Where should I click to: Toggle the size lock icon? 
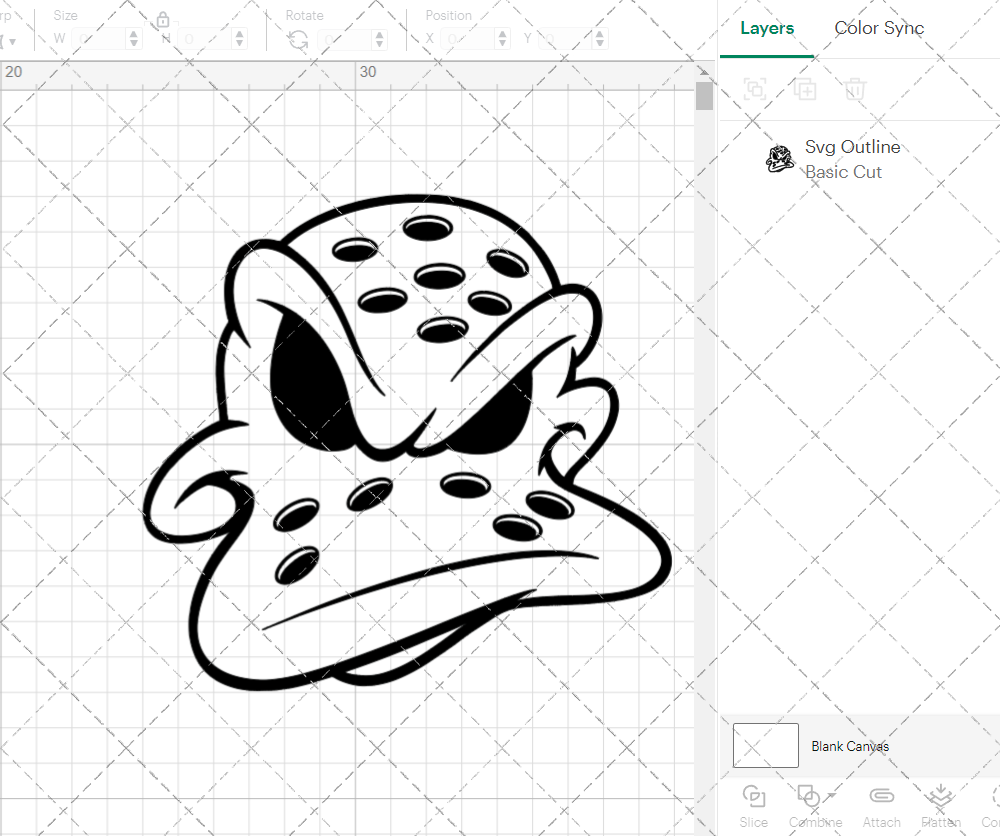pos(163,20)
